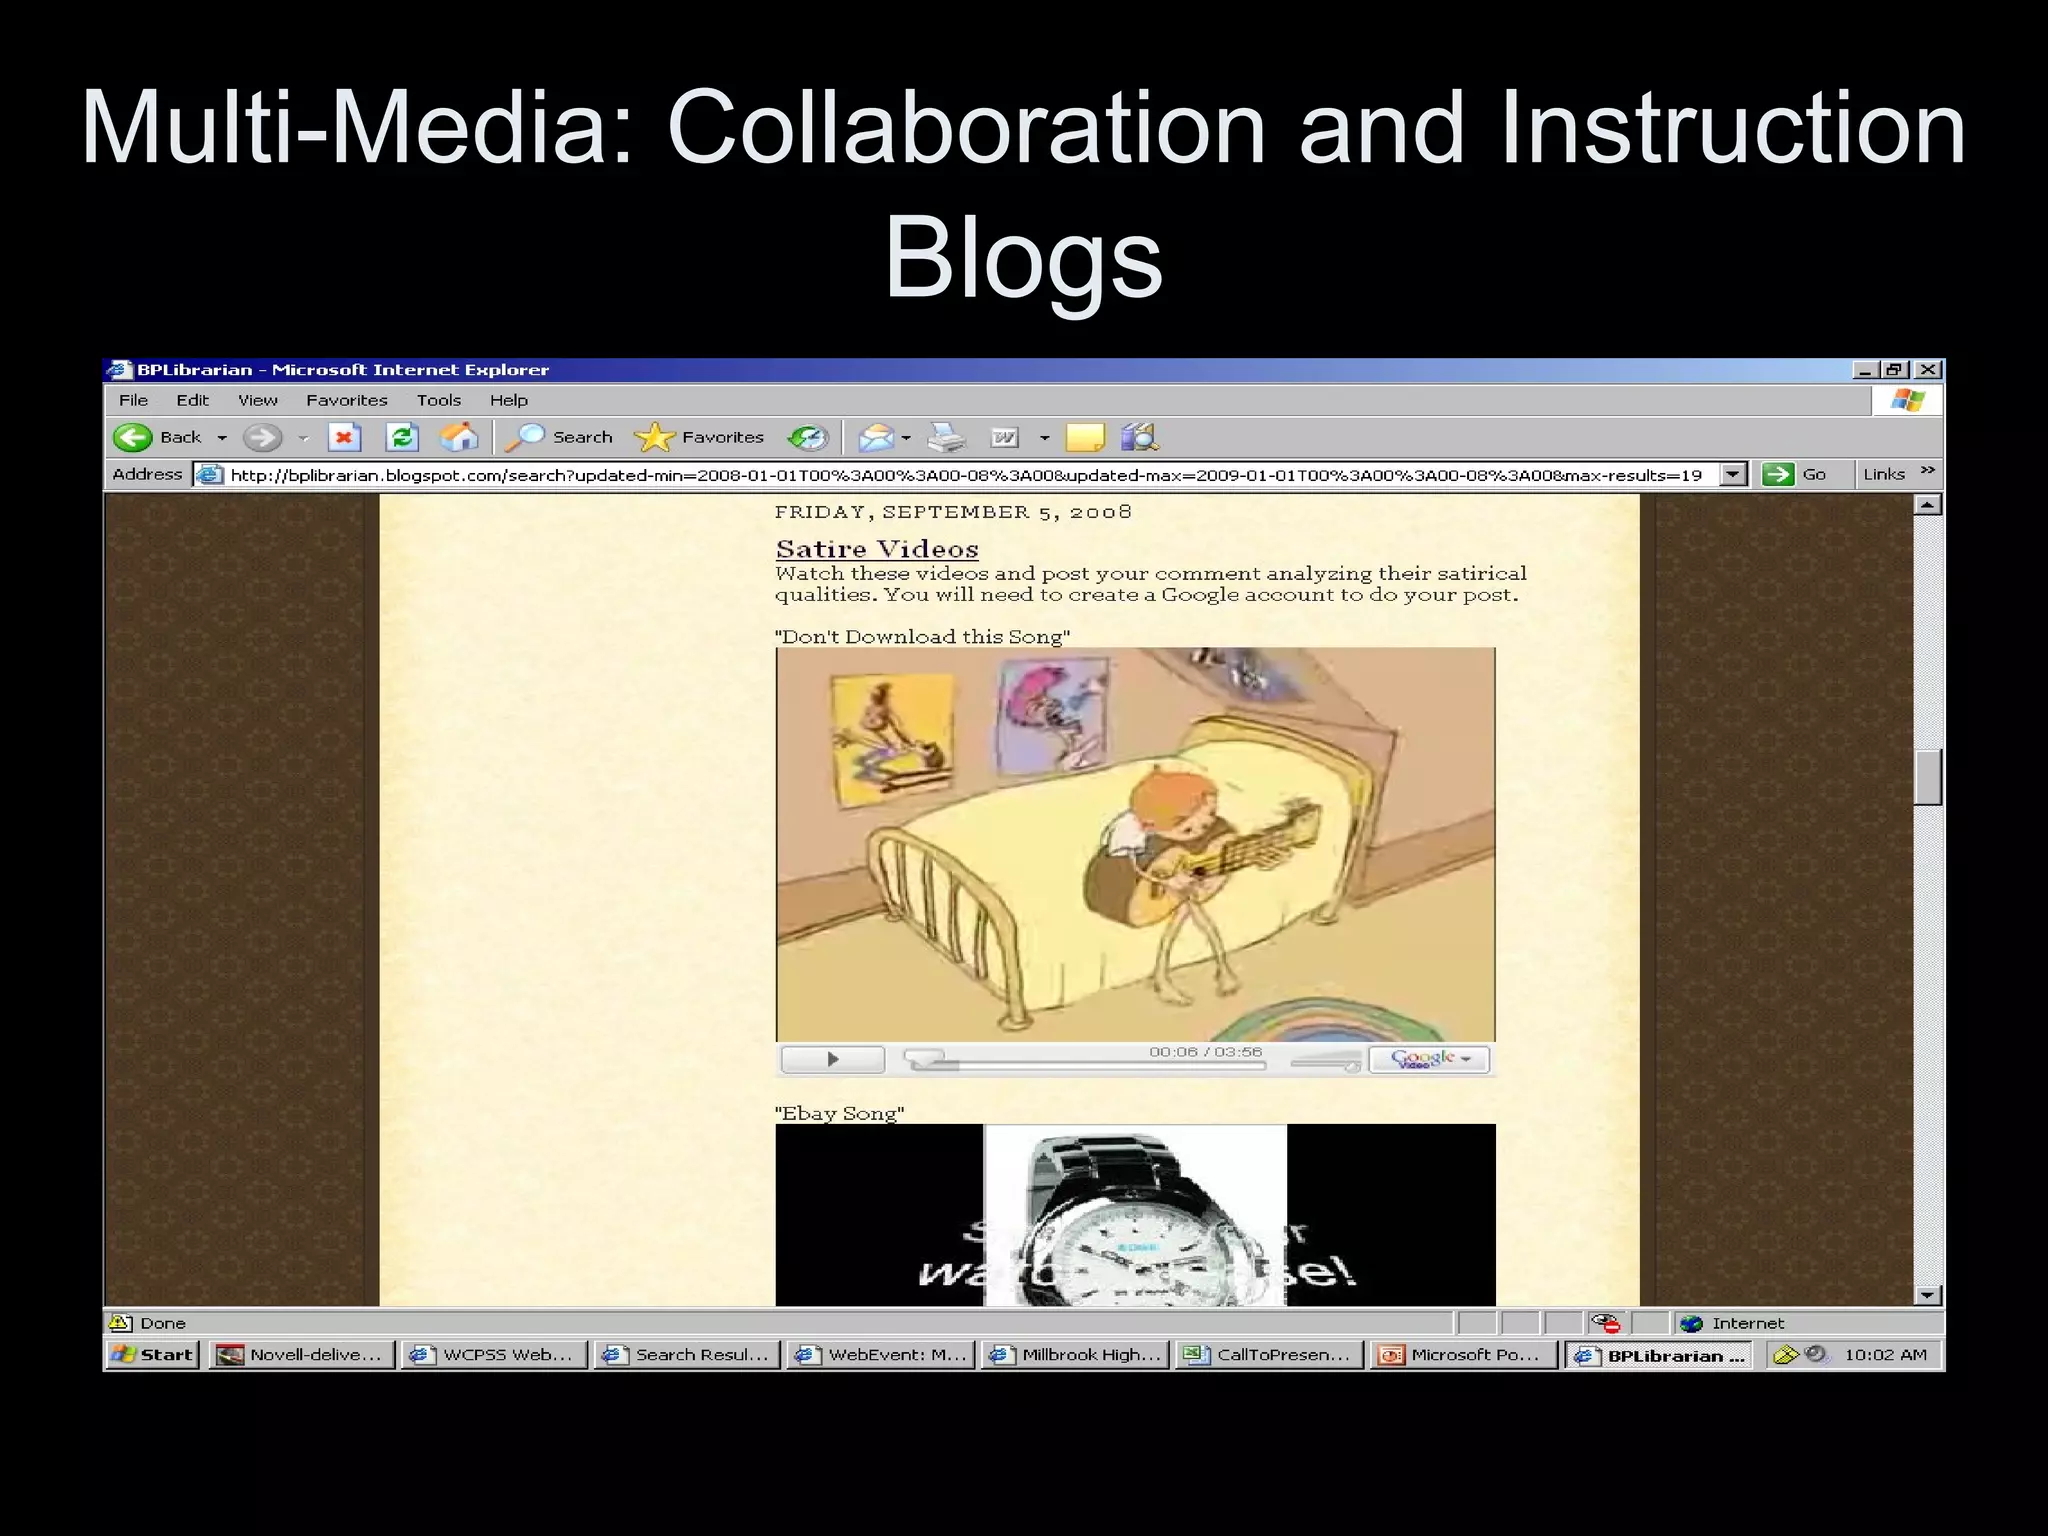Click the scrollbar down arrow
This screenshot has width=2048, height=1536.
tap(1928, 1295)
